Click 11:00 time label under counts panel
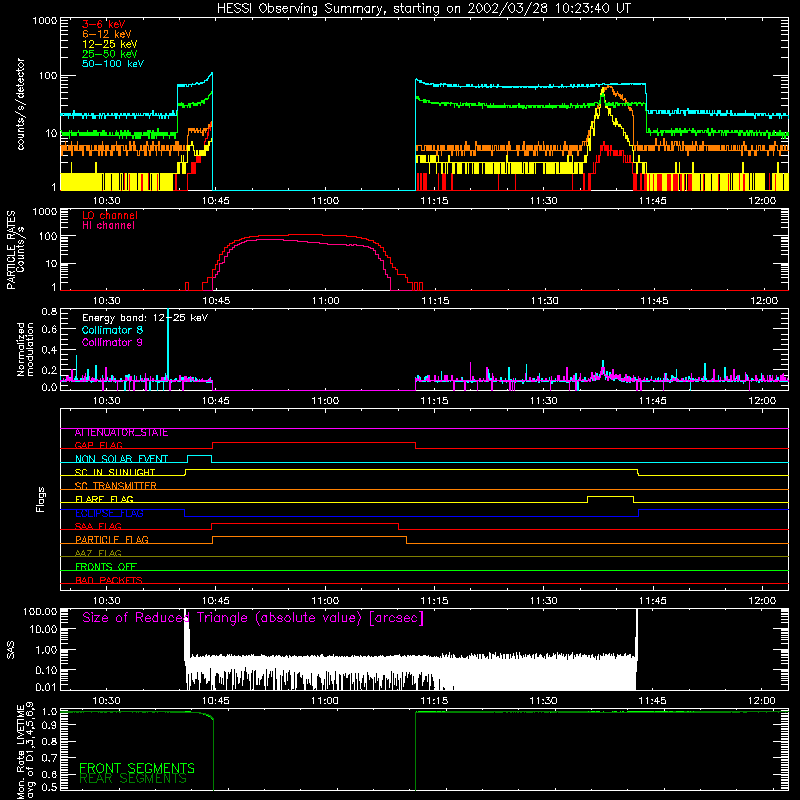 click(x=325, y=201)
